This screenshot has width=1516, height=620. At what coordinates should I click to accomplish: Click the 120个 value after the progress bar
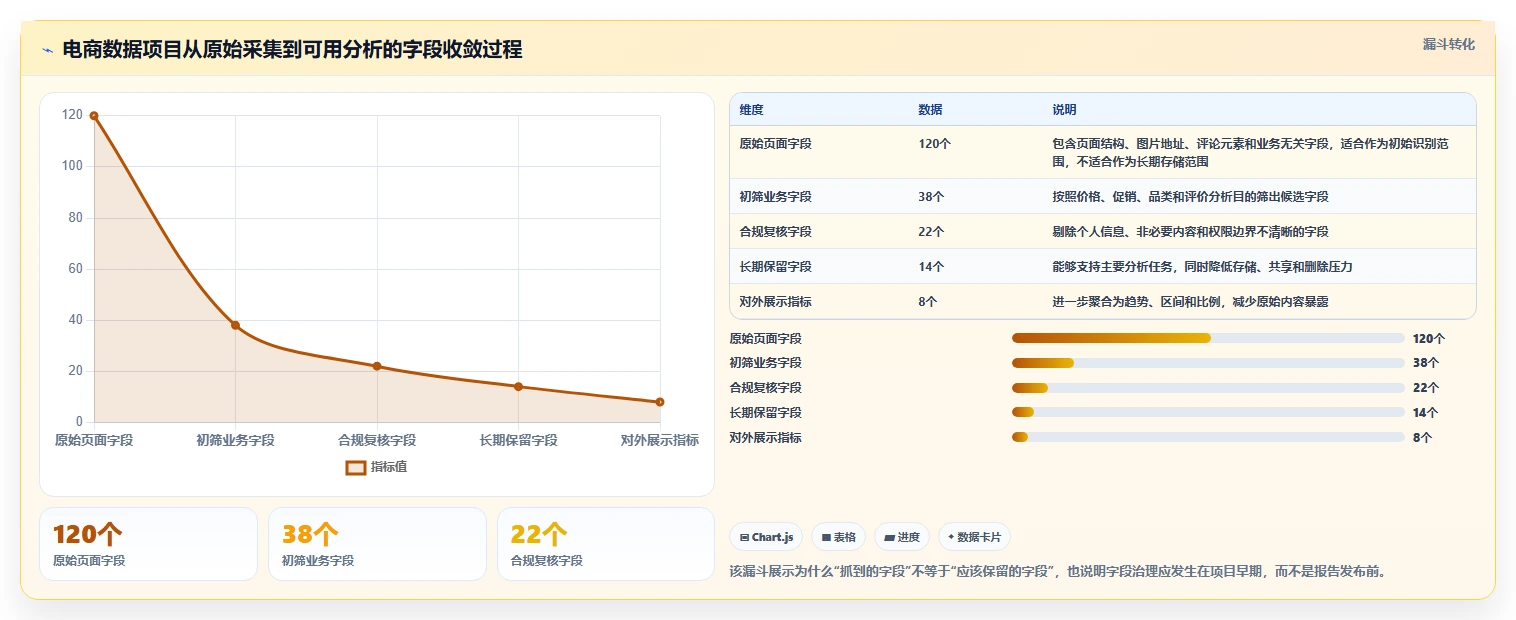tap(1429, 339)
